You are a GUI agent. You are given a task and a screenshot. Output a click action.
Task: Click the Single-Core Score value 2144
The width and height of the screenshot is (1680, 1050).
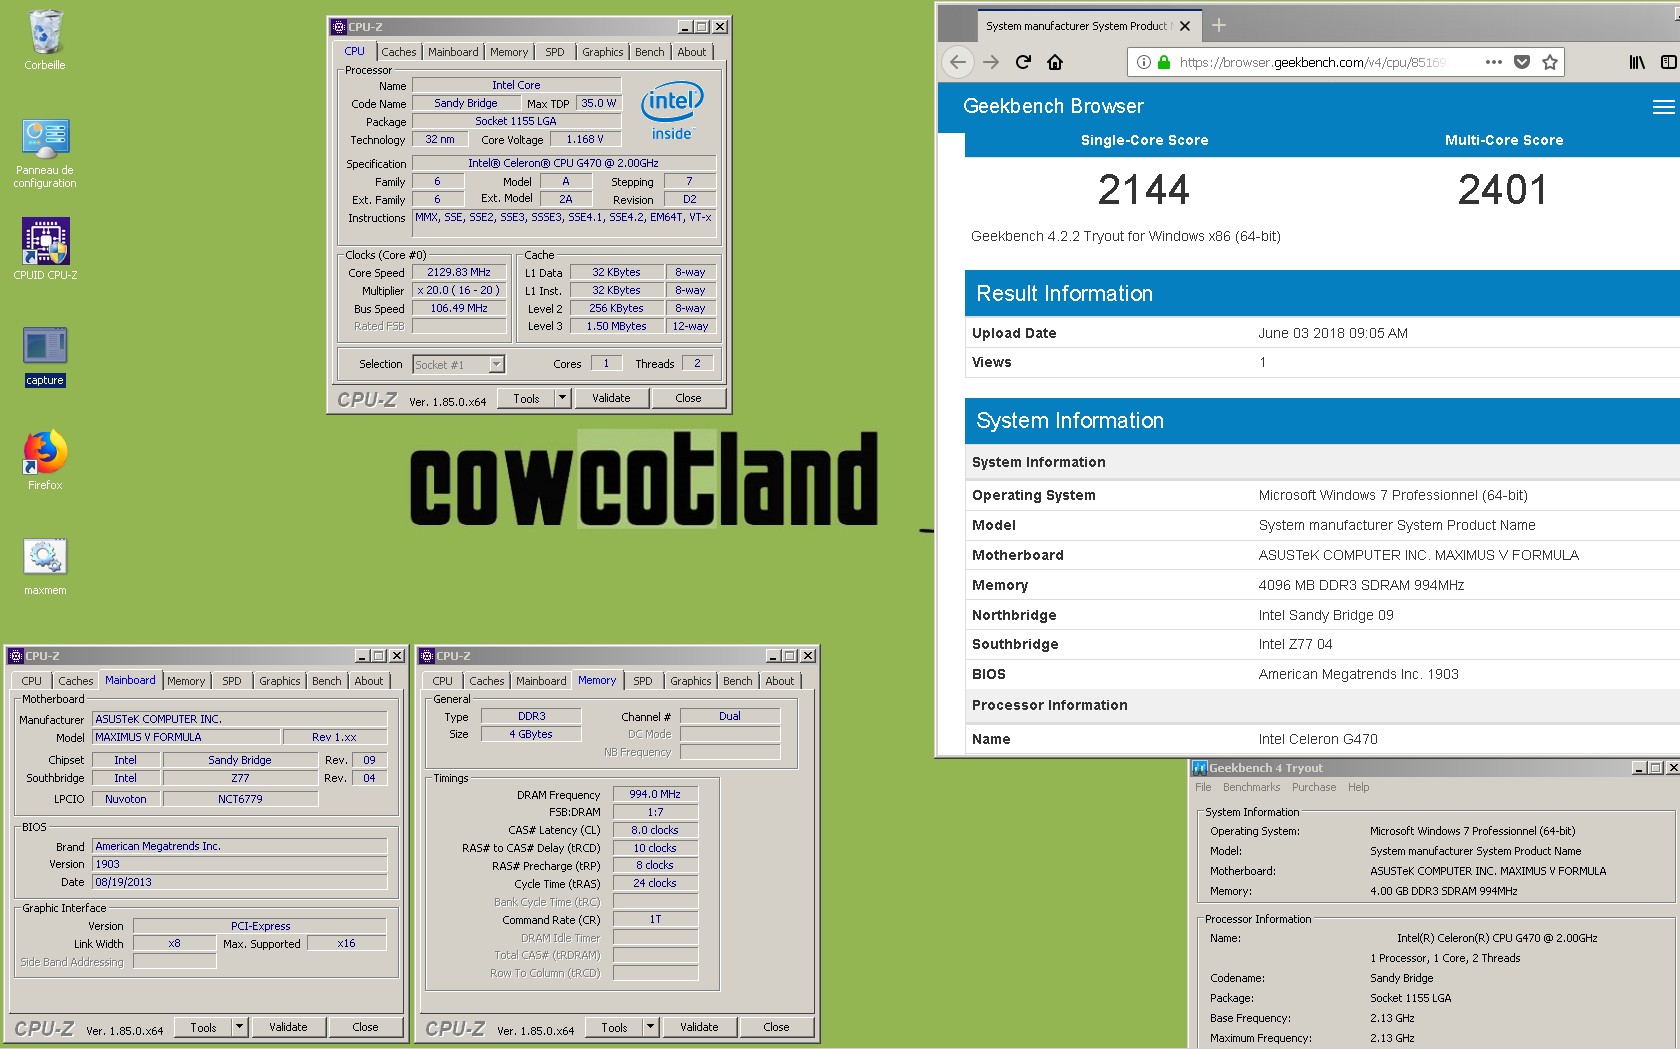click(x=1144, y=189)
